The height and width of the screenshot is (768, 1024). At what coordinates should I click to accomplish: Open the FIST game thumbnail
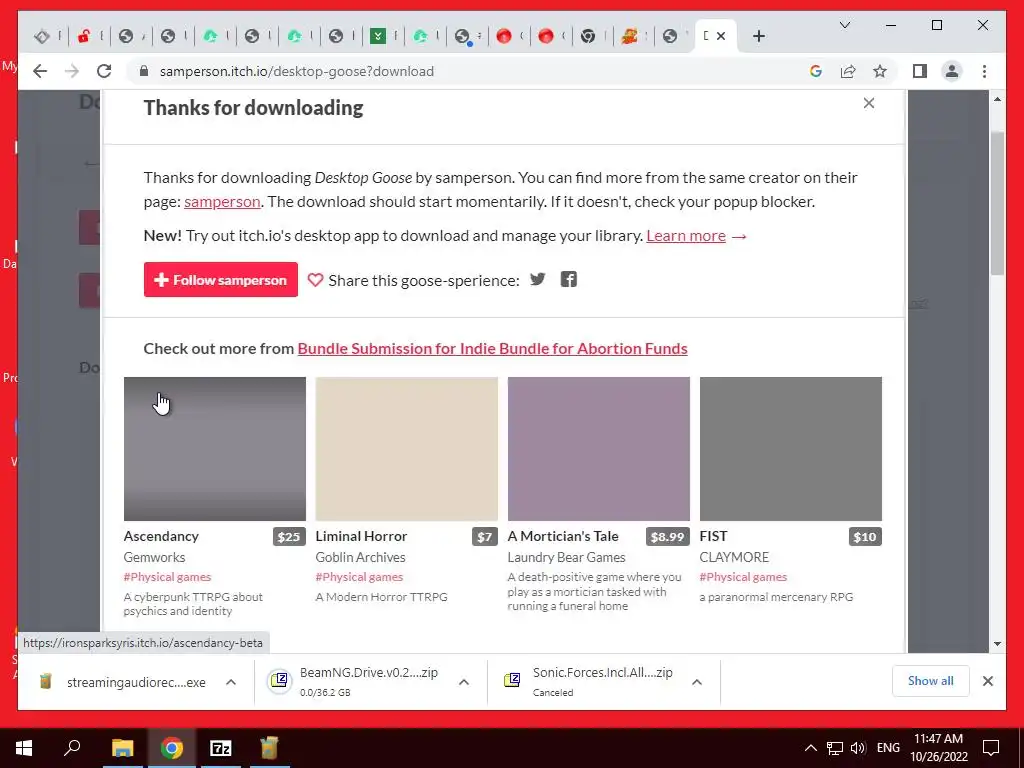pos(791,449)
